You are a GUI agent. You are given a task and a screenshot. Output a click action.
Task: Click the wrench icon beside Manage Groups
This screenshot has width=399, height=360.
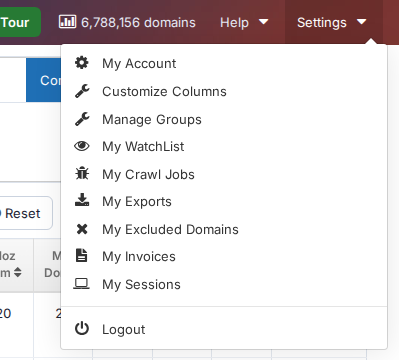[82, 119]
